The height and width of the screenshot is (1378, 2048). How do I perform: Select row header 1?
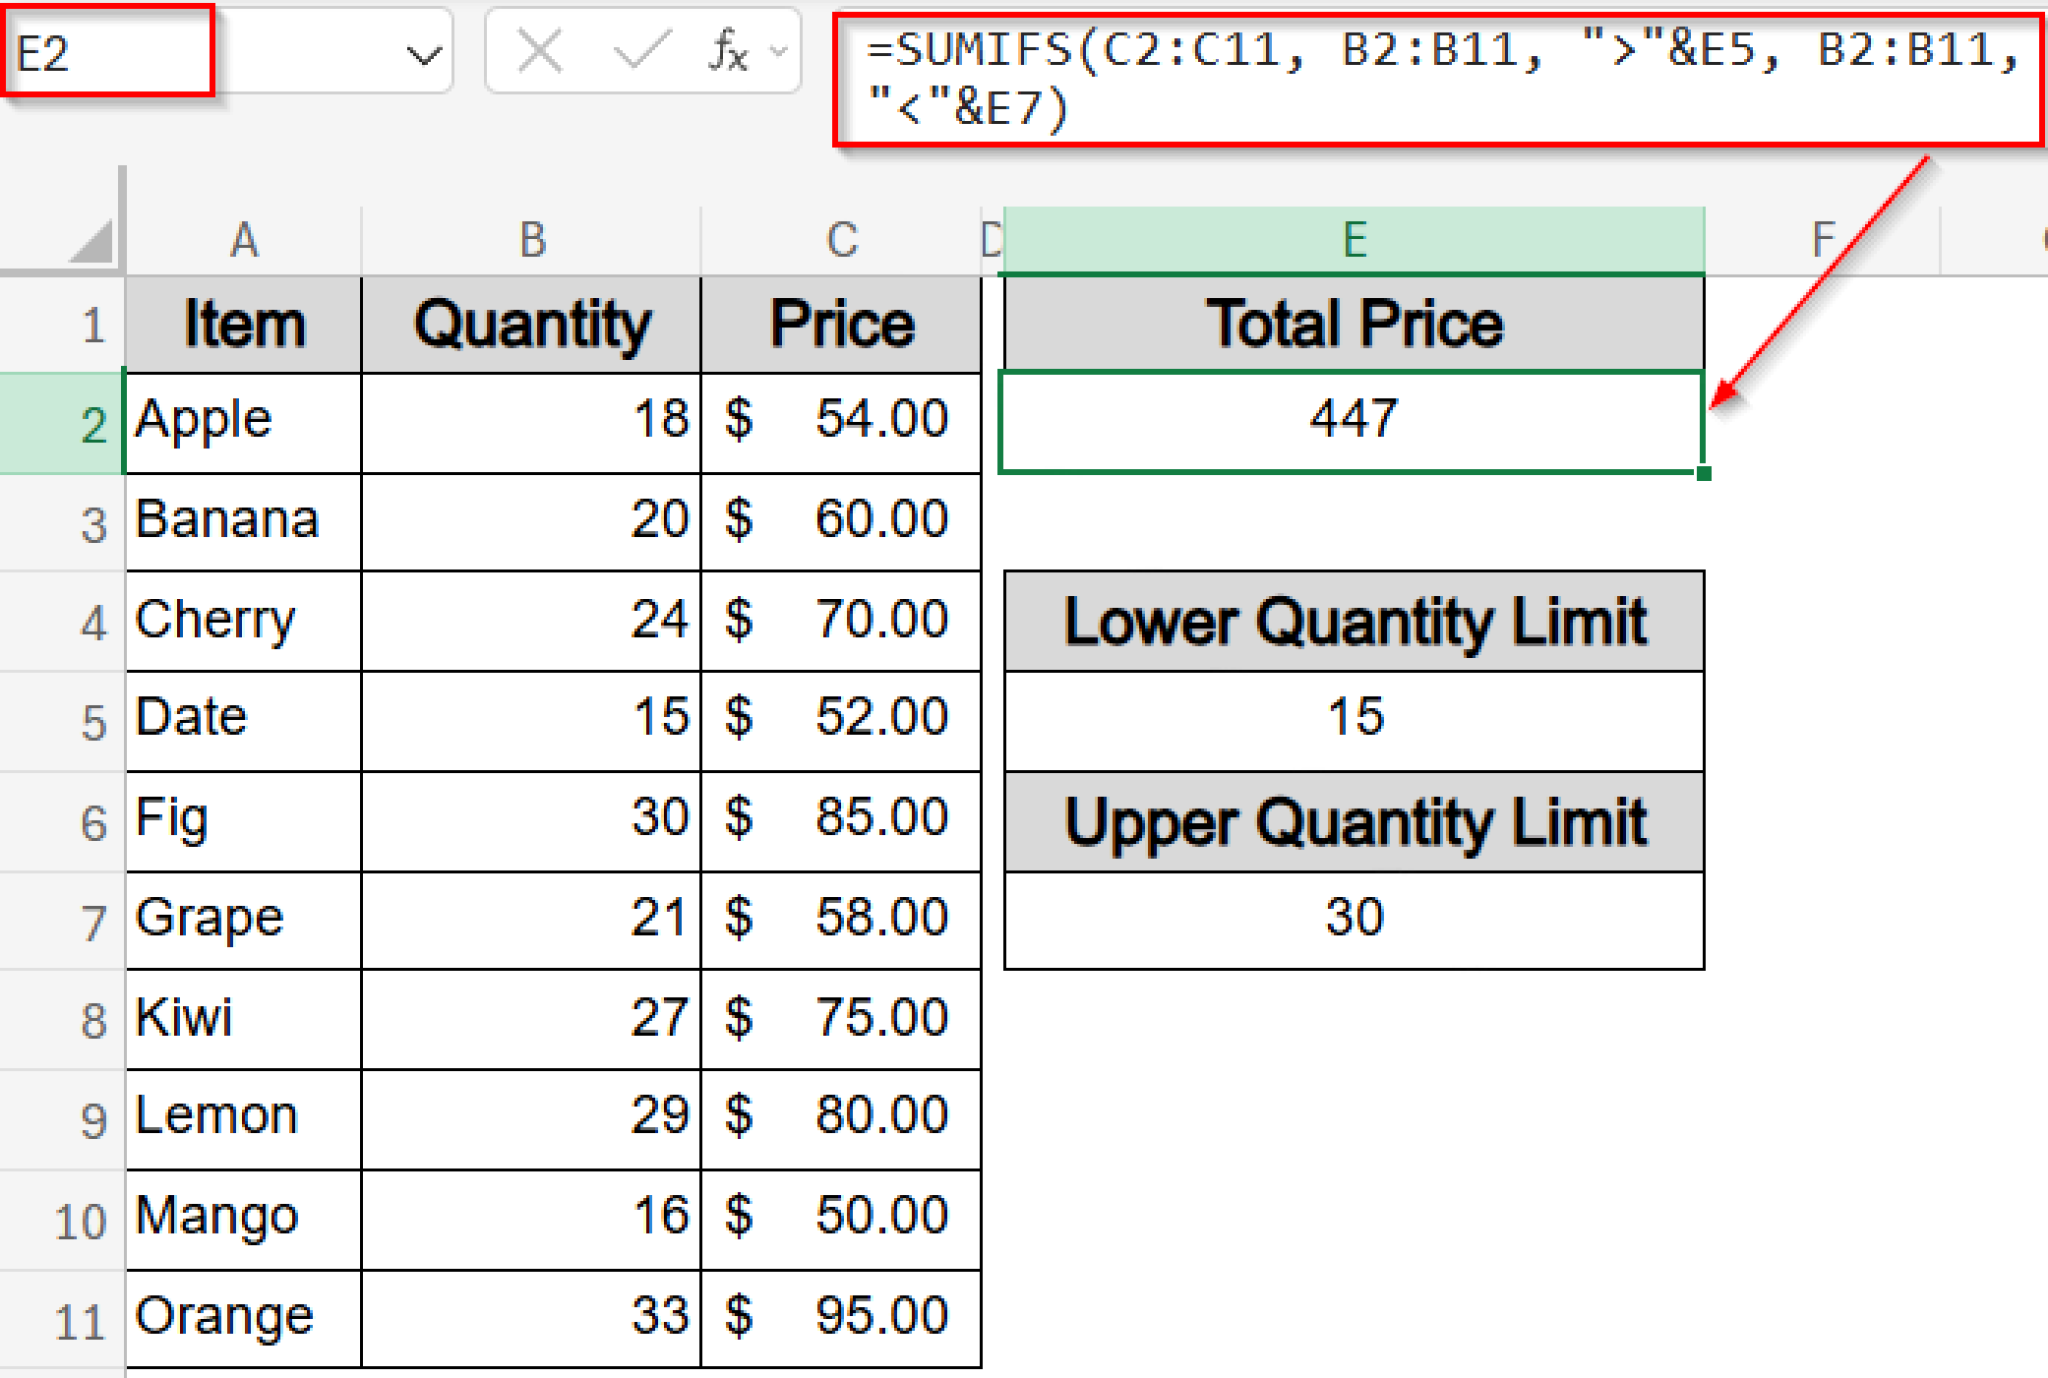(x=92, y=323)
